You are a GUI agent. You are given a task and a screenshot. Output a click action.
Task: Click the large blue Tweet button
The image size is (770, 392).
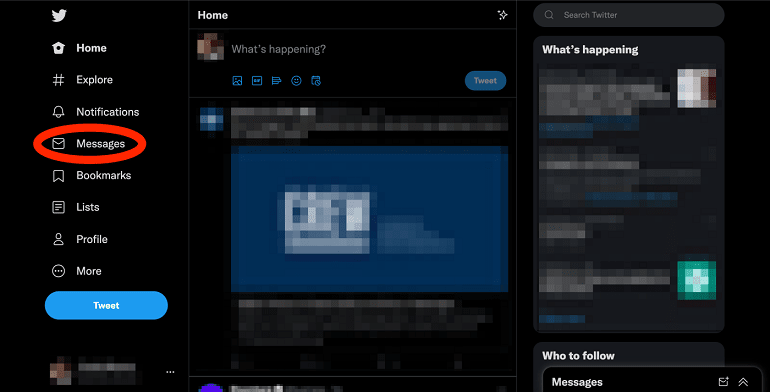(x=106, y=306)
